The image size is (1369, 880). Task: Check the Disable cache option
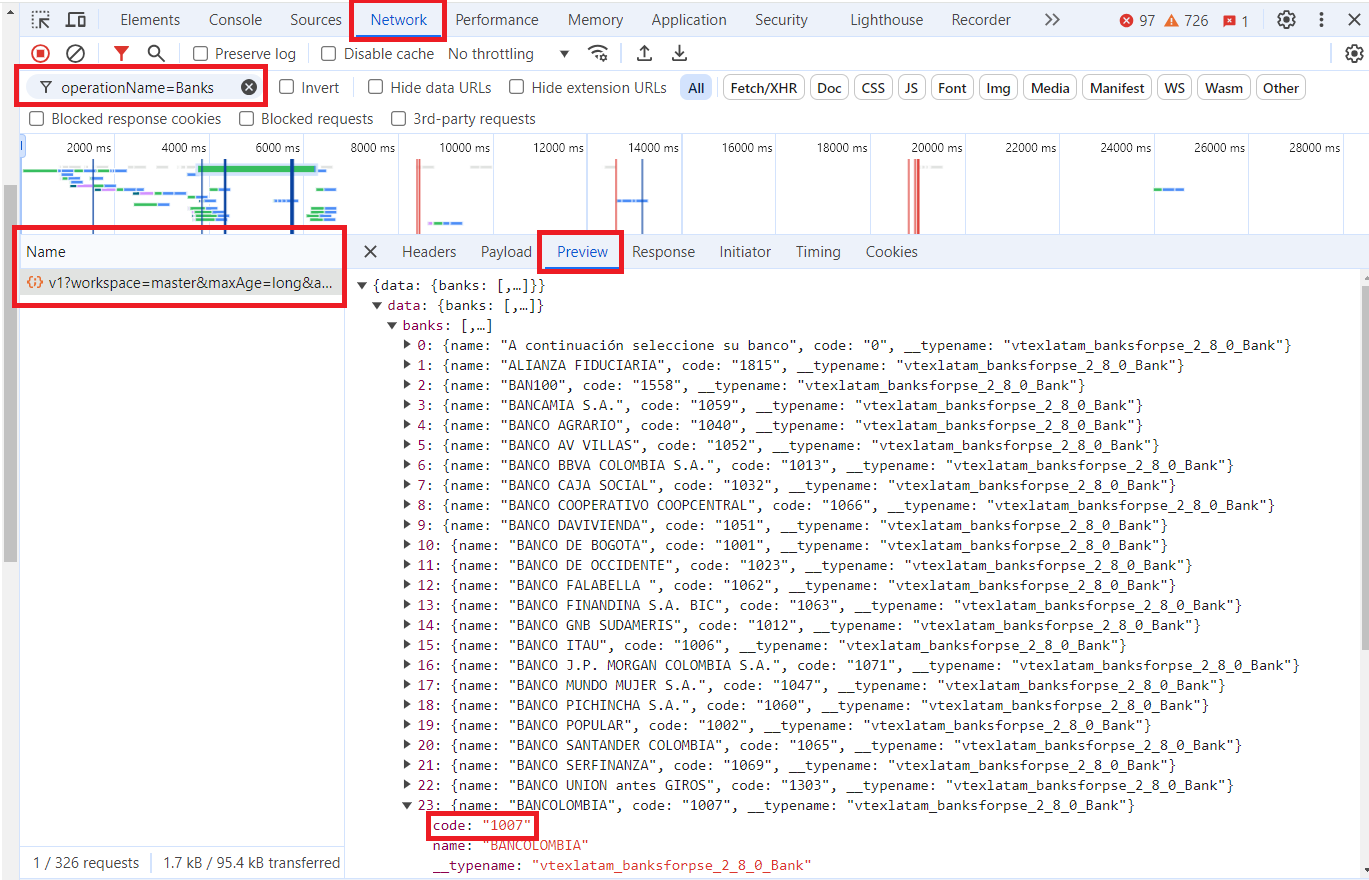pos(329,53)
